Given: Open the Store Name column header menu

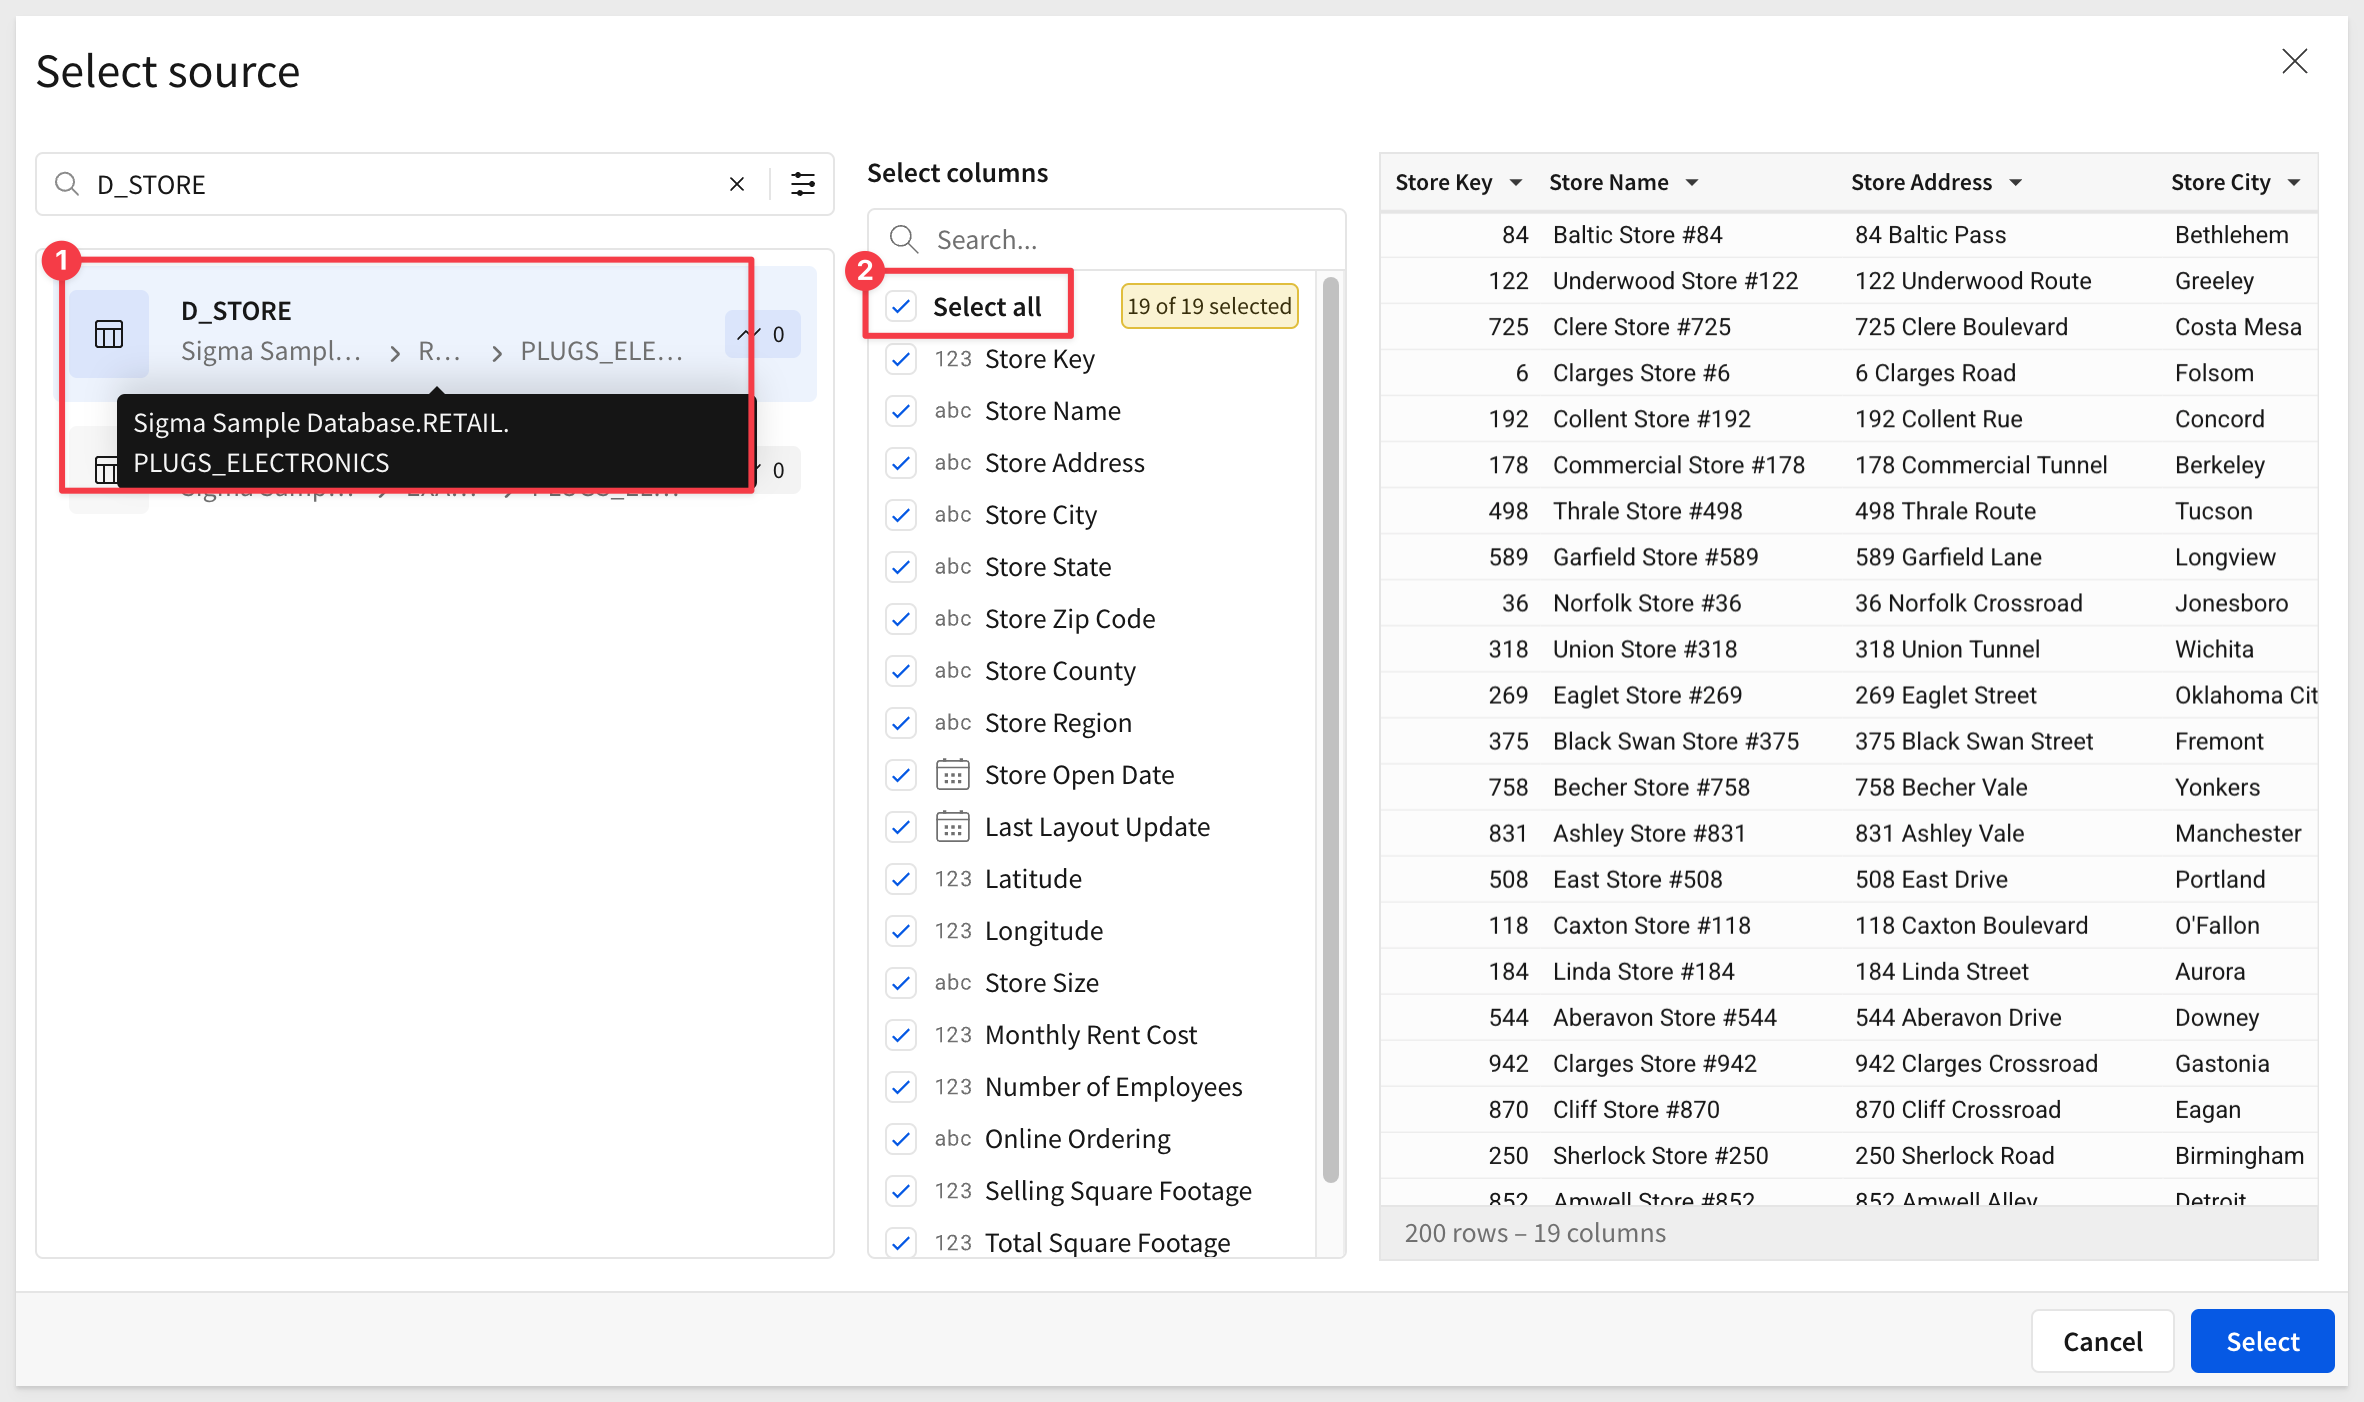Looking at the screenshot, I should pos(1692,183).
